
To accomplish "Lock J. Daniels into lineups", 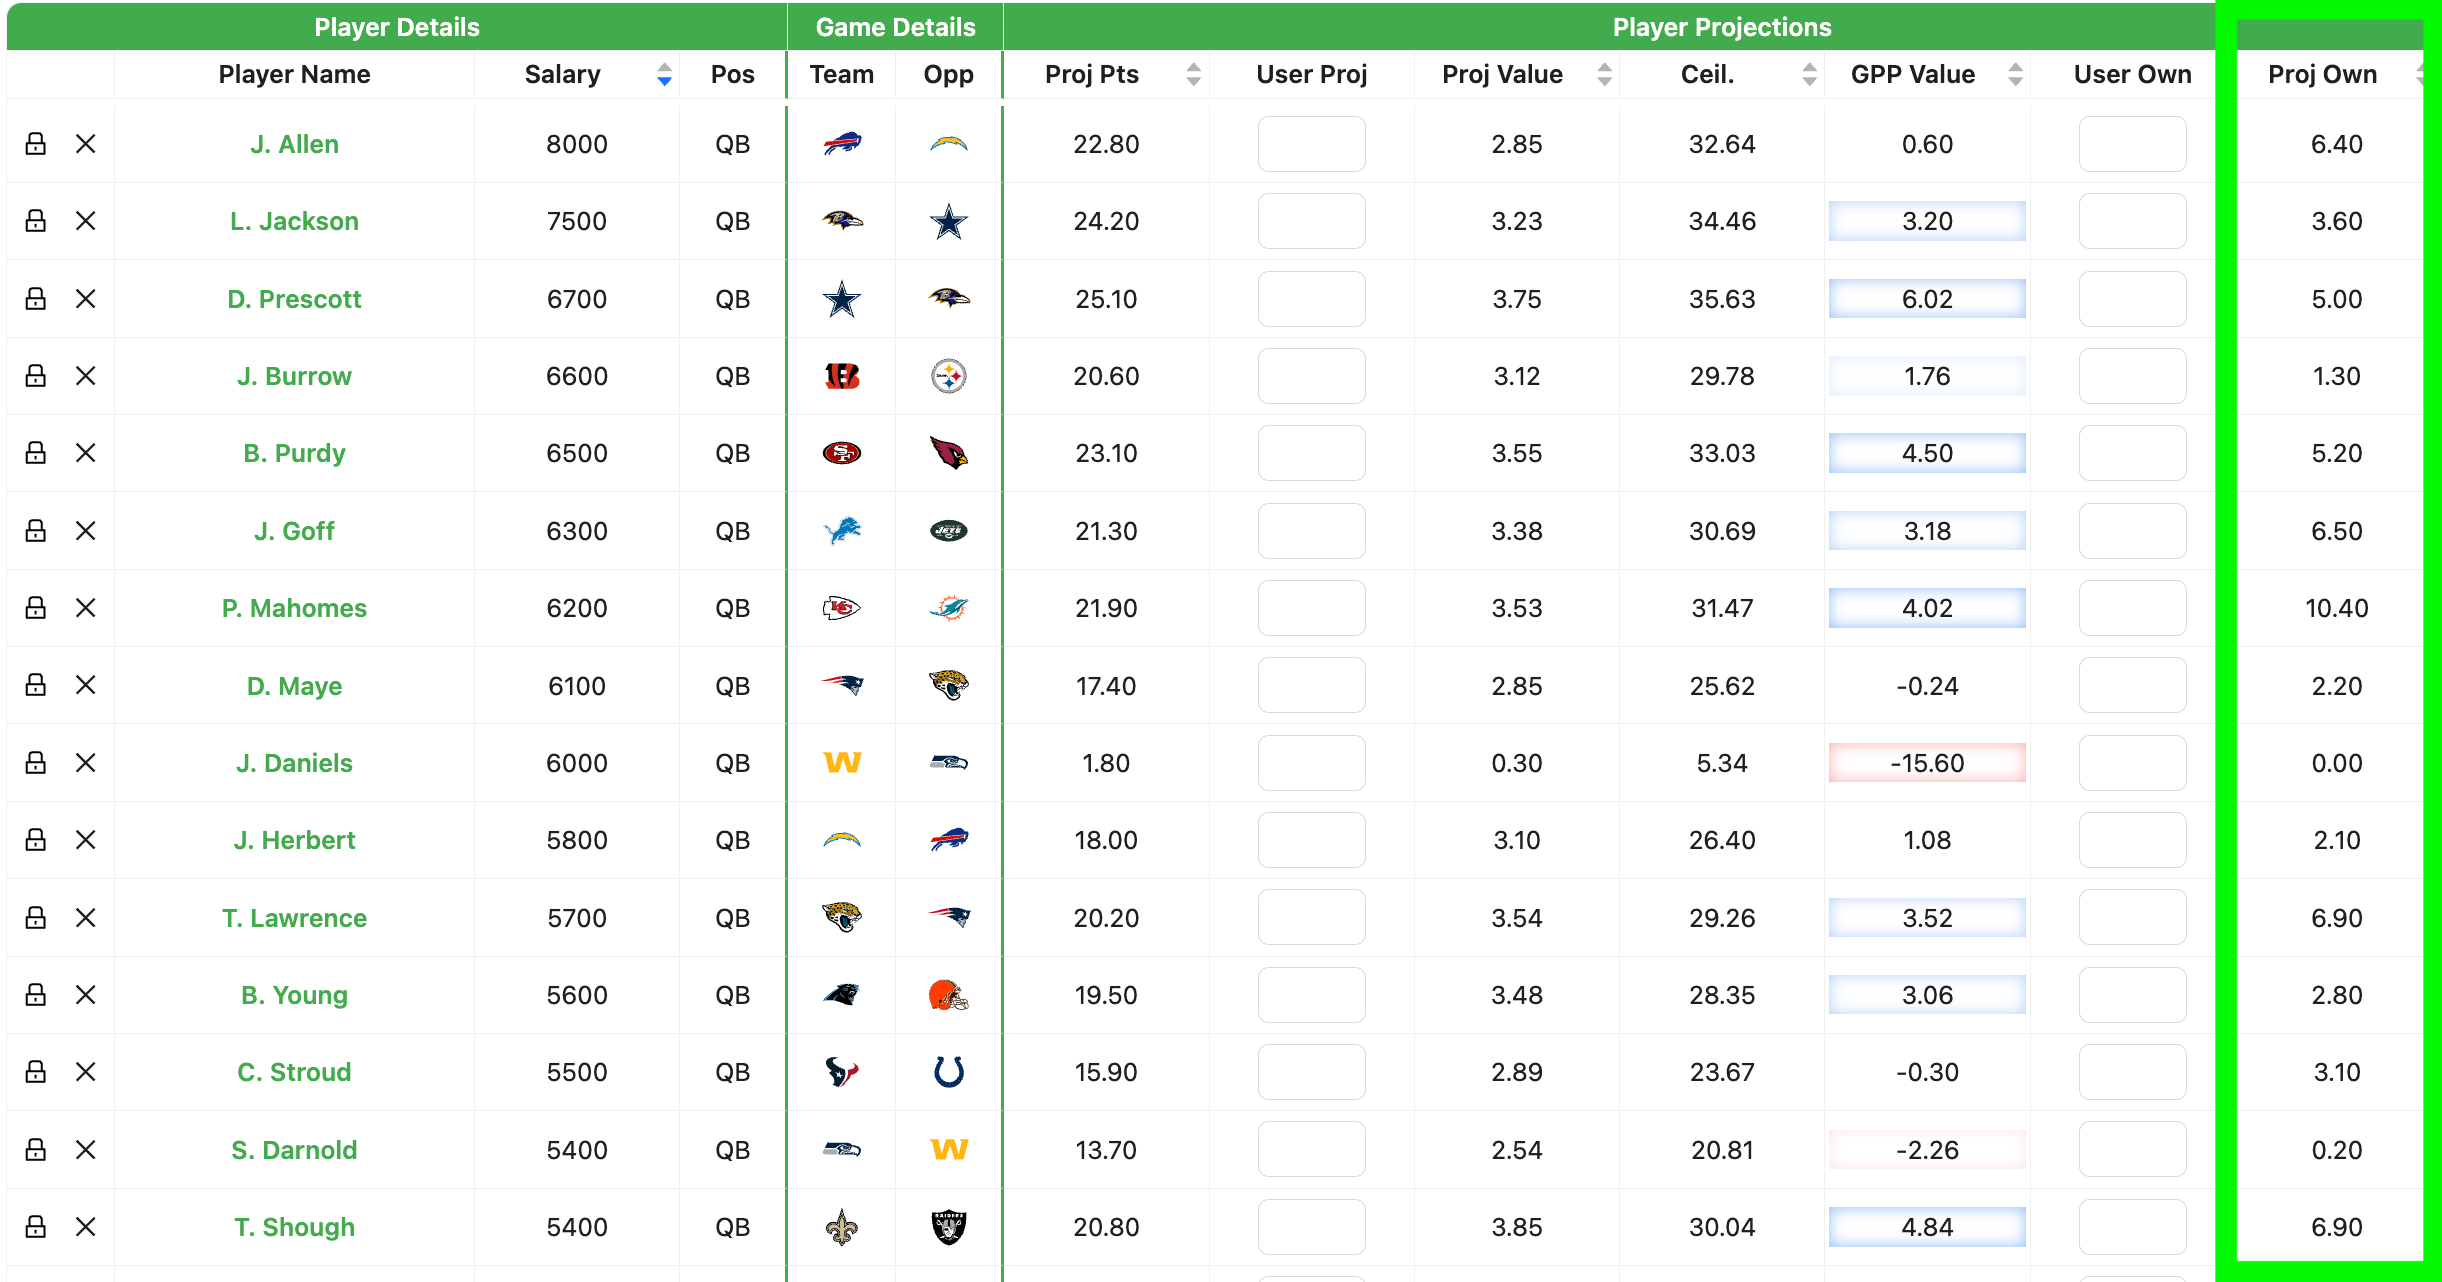I will tap(36, 763).
